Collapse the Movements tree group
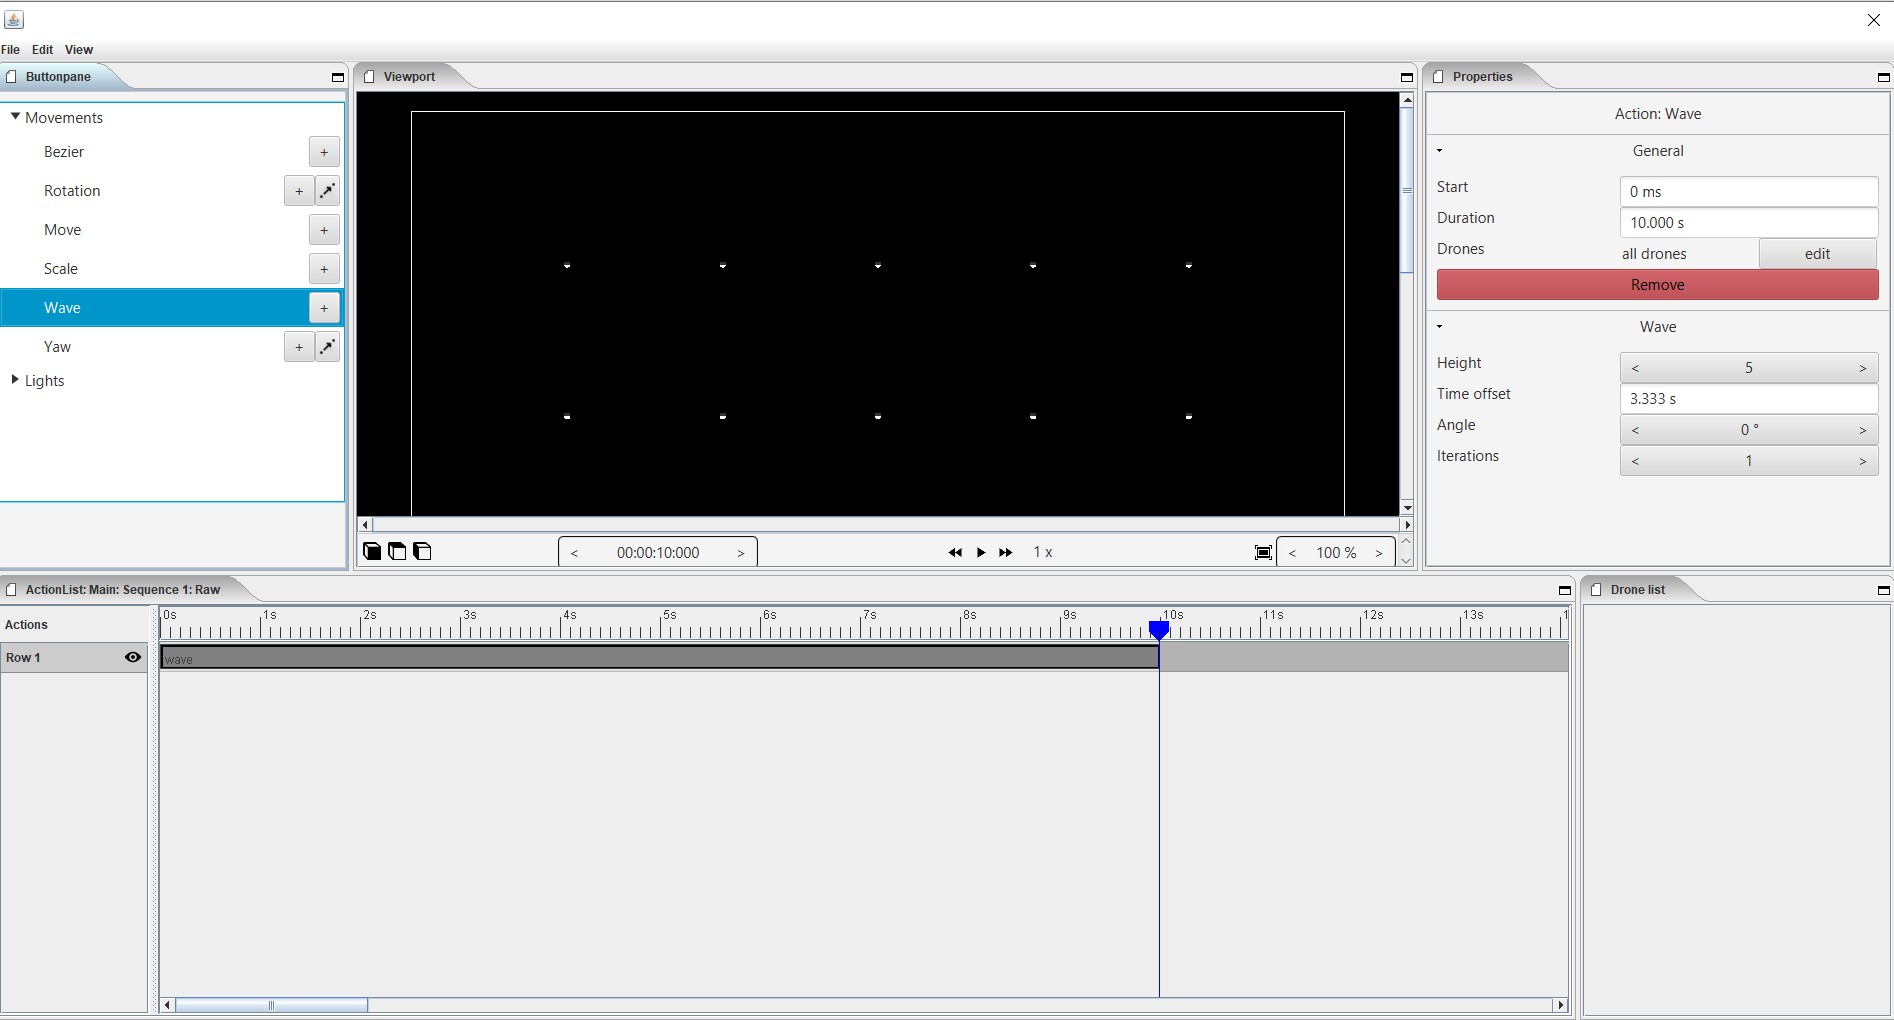 [15, 117]
